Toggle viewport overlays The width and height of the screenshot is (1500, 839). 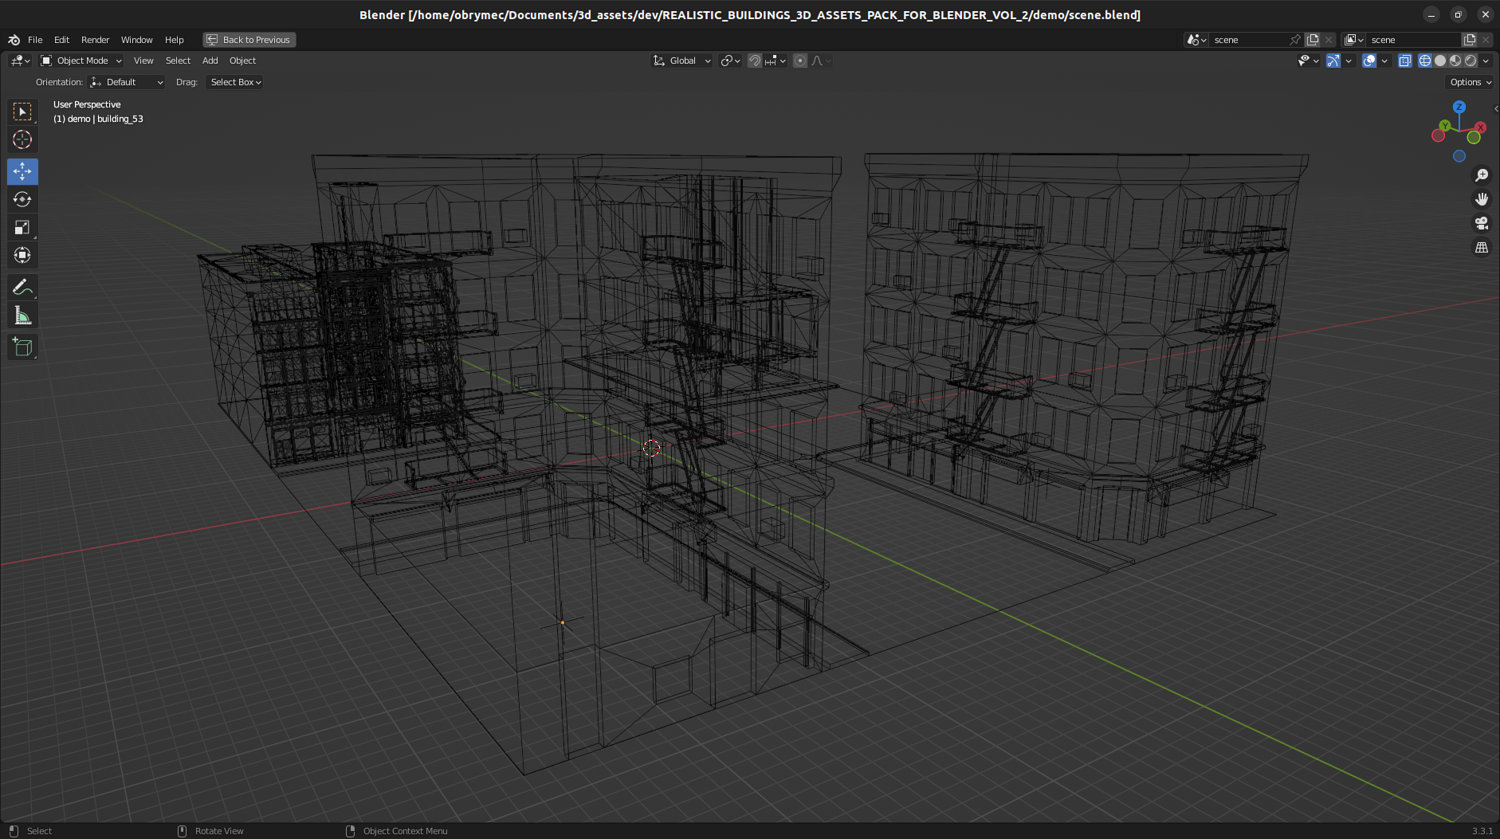pos(1369,61)
